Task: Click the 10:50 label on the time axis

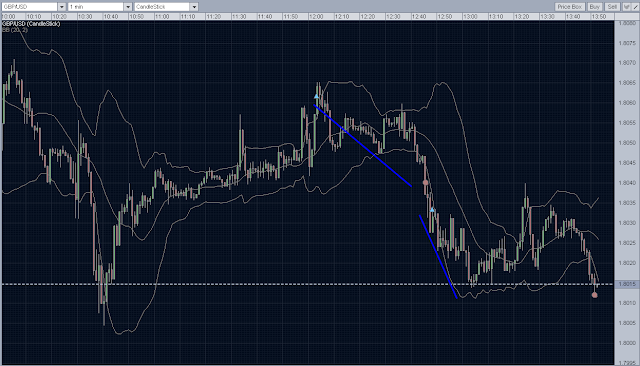Action: coord(136,17)
